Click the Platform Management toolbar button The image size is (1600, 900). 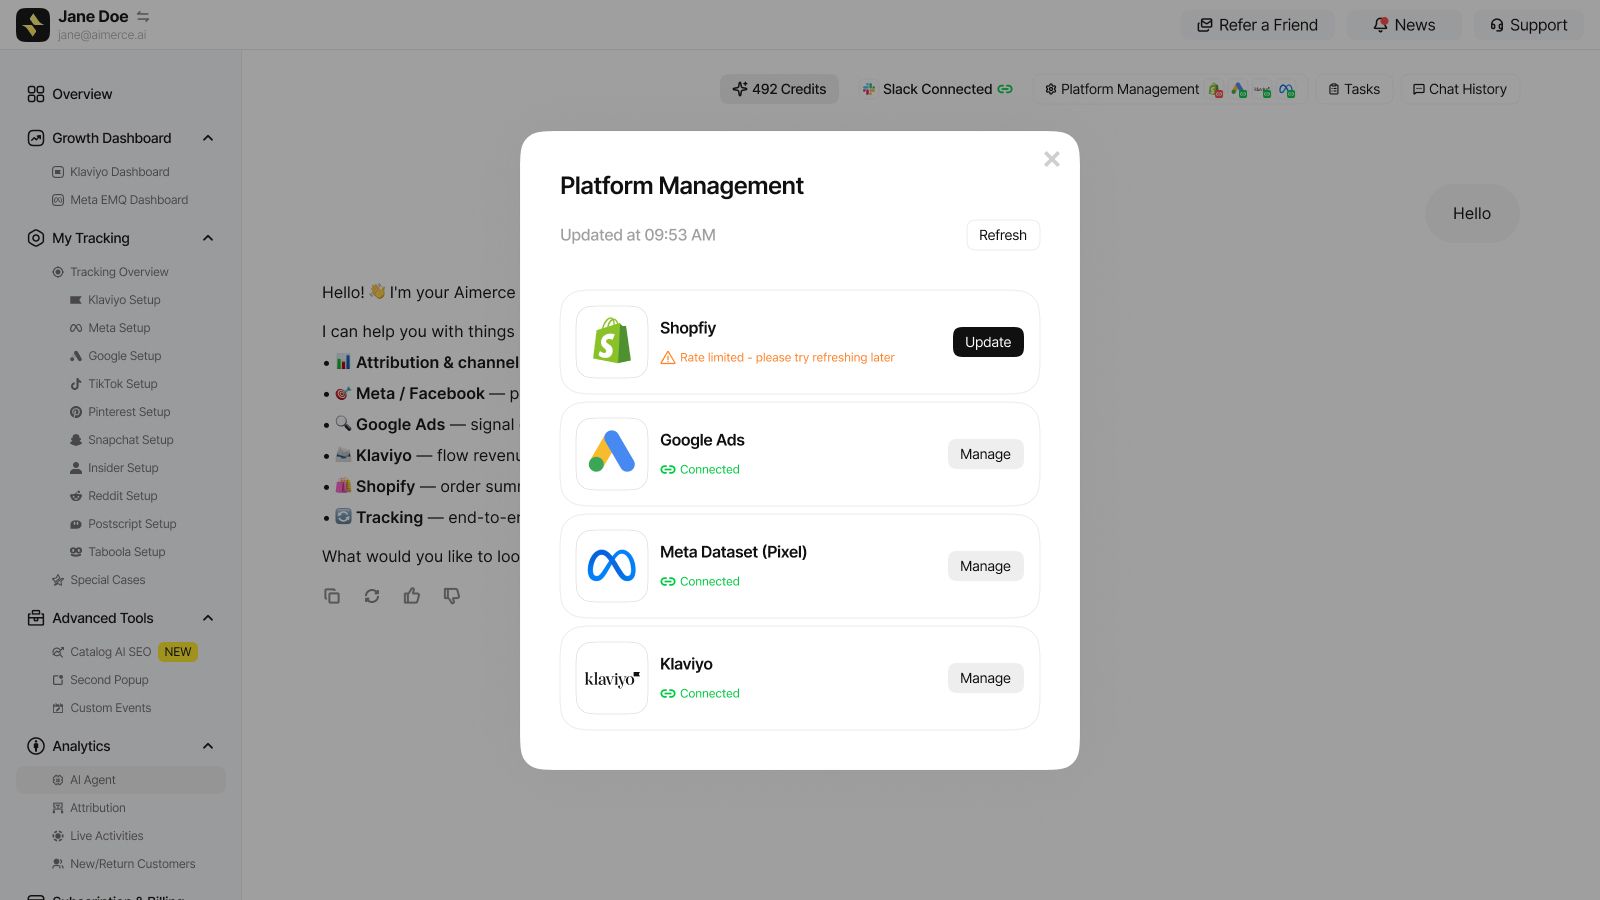[1170, 89]
